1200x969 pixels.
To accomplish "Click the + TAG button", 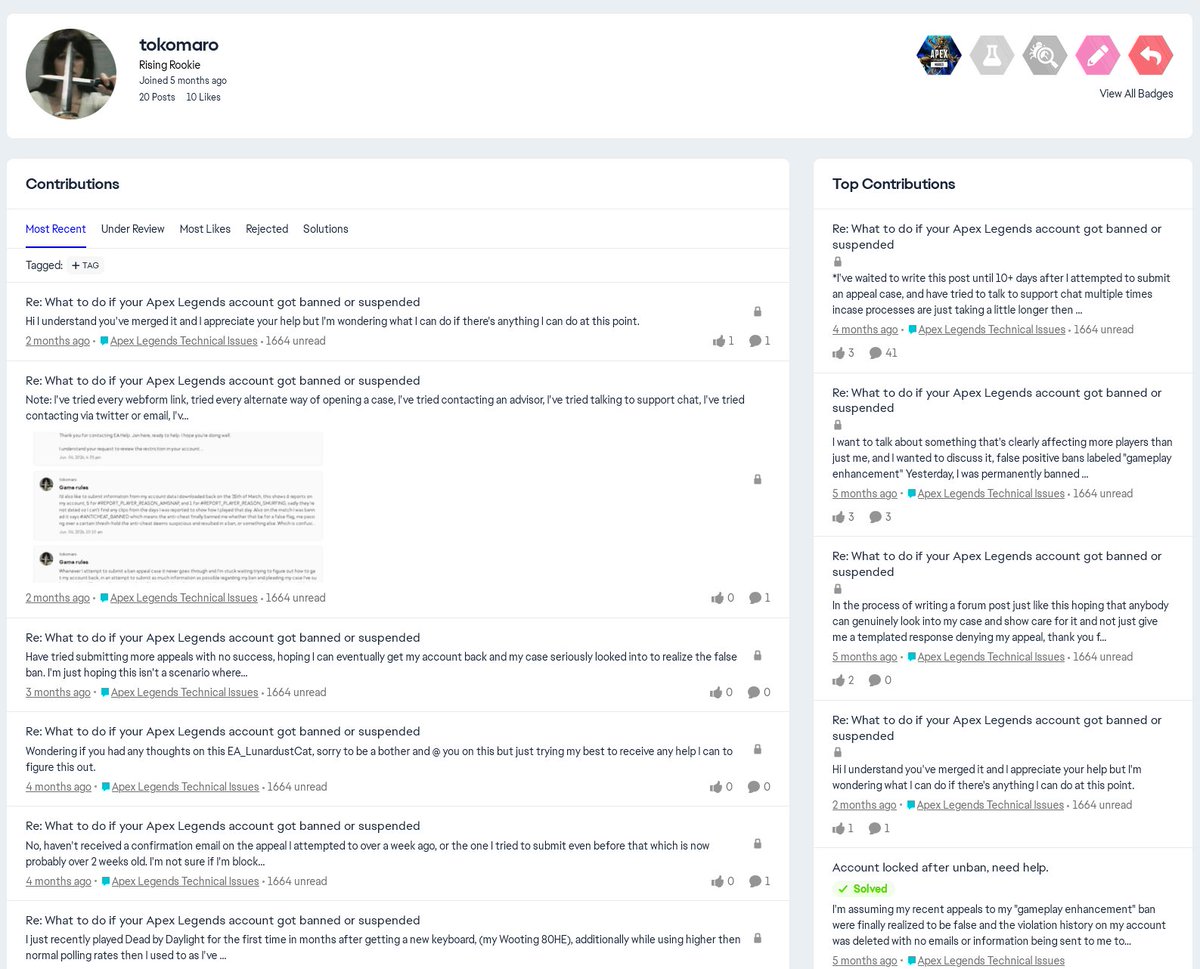I will [x=85, y=266].
